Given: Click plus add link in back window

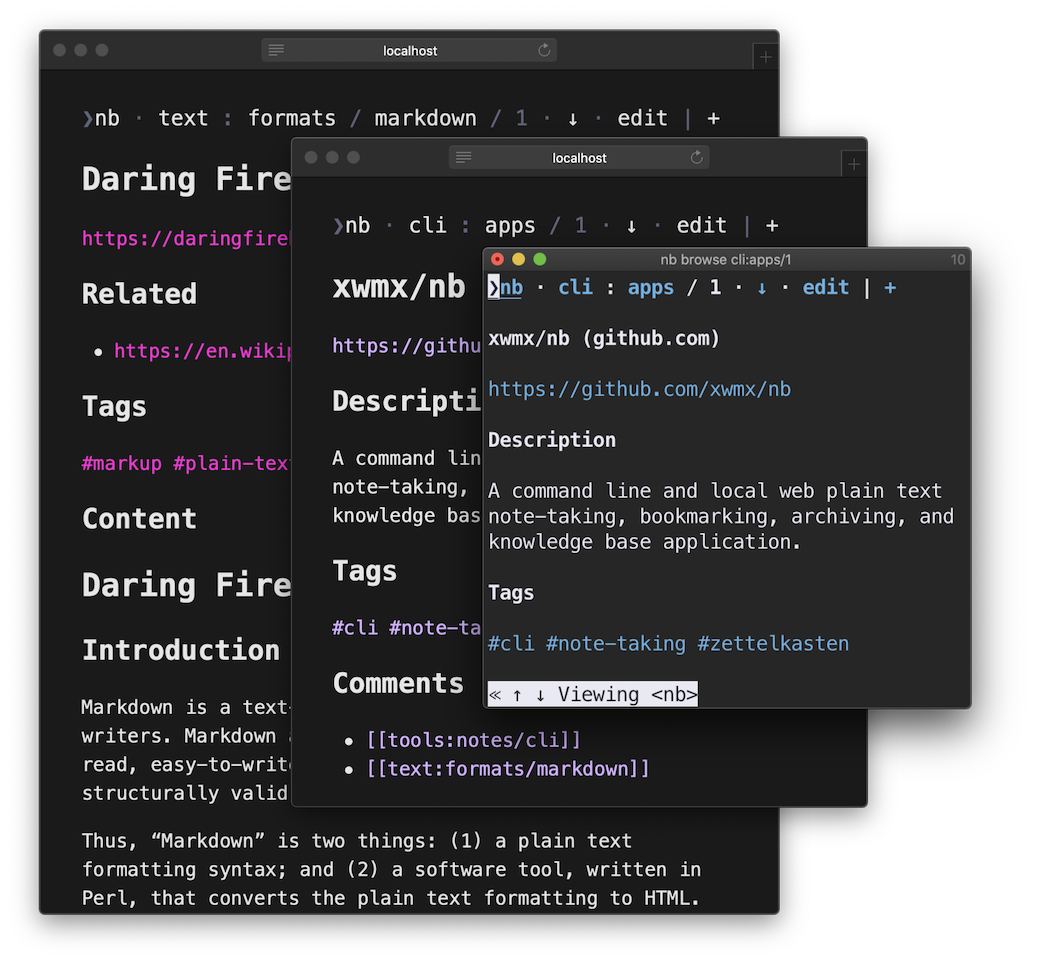Looking at the screenshot, I should pos(713,119).
